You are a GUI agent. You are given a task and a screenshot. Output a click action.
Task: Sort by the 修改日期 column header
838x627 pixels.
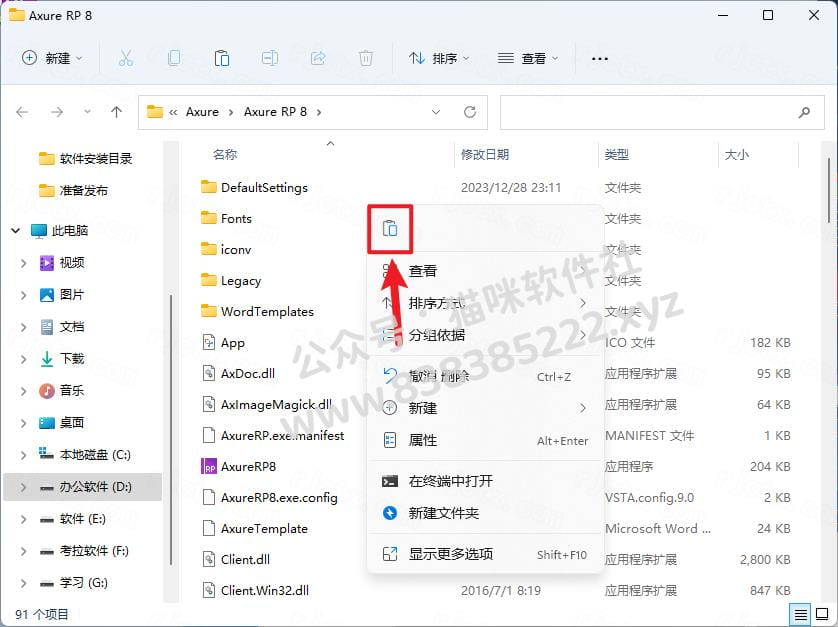(x=485, y=154)
